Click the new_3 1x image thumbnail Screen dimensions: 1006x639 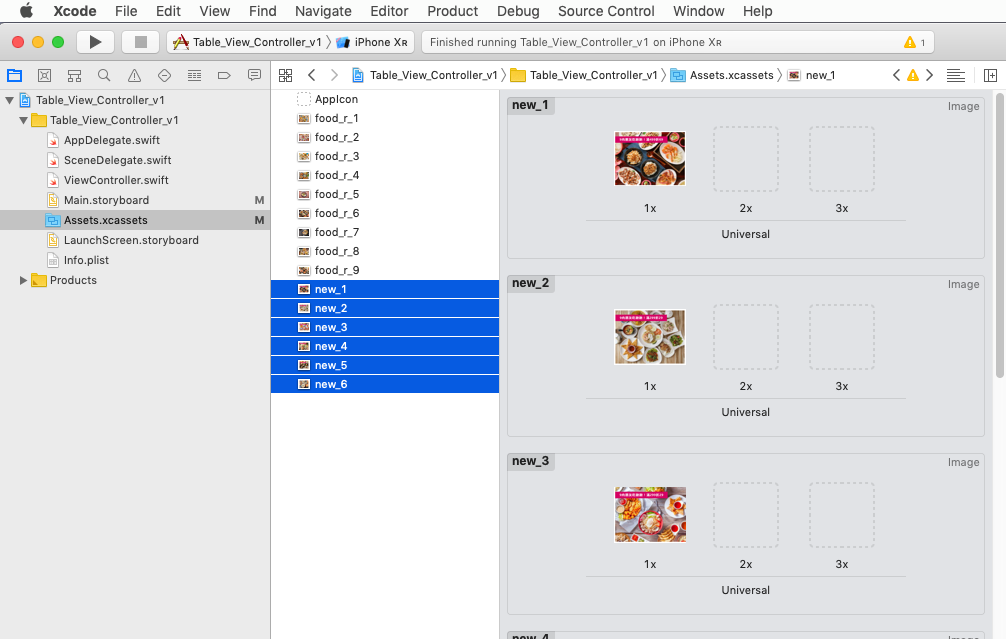(x=650, y=515)
